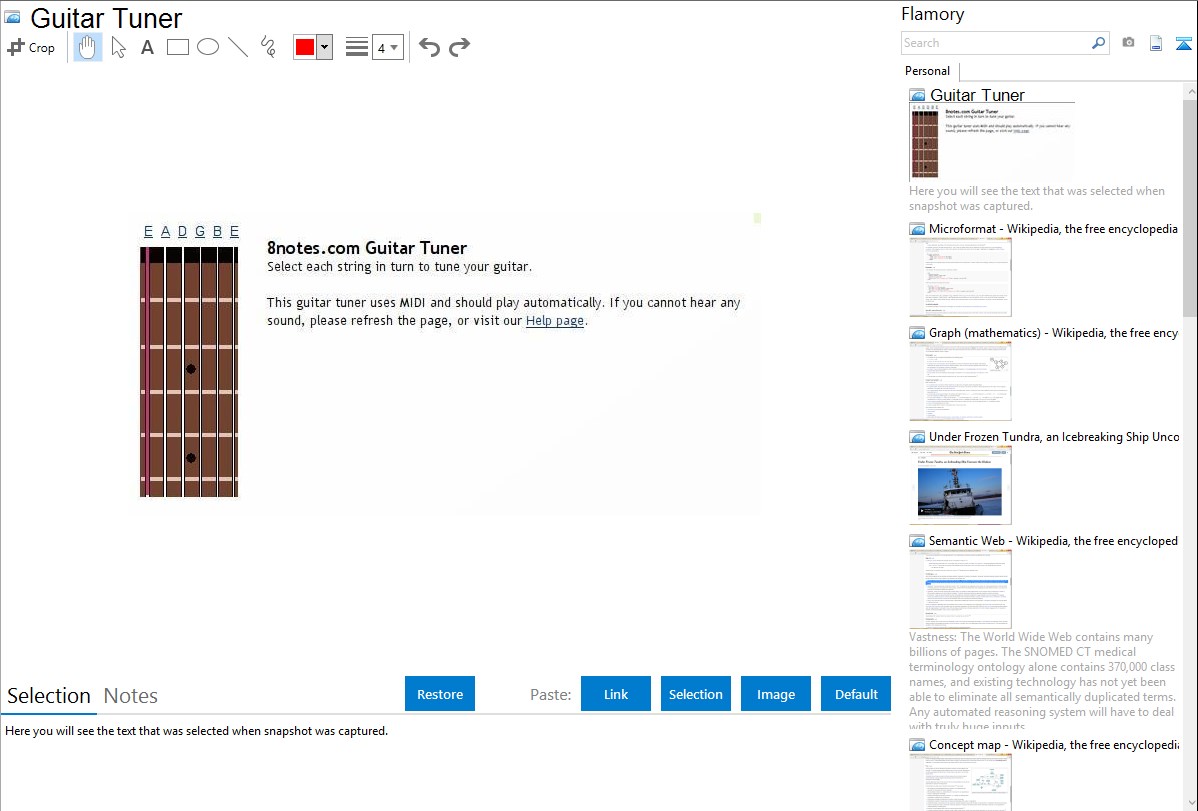
Task: Click the guitar fretboard image
Action: pyautogui.click(x=189, y=371)
